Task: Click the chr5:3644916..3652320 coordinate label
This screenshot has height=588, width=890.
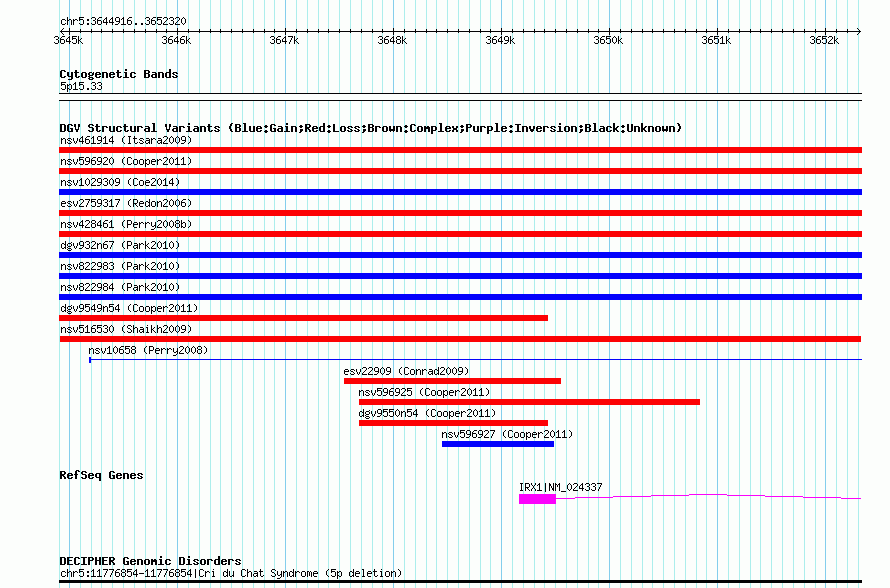Action: tap(123, 21)
